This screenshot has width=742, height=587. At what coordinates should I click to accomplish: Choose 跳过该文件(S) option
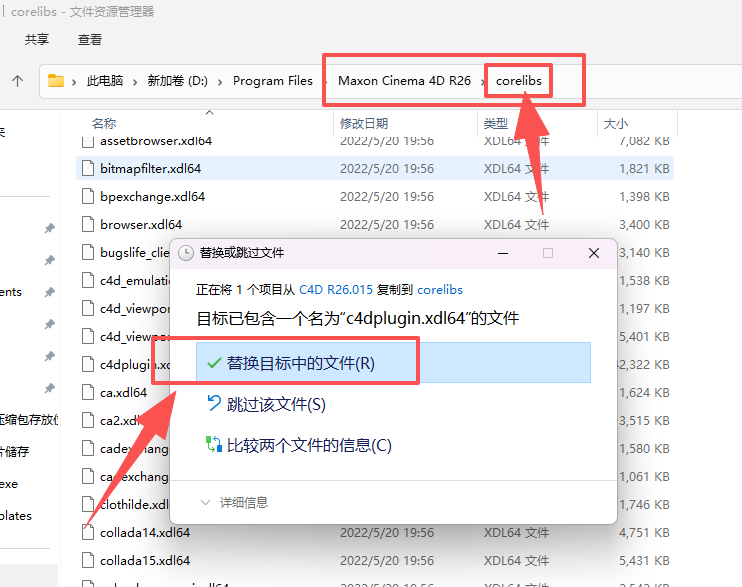click(x=276, y=404)
